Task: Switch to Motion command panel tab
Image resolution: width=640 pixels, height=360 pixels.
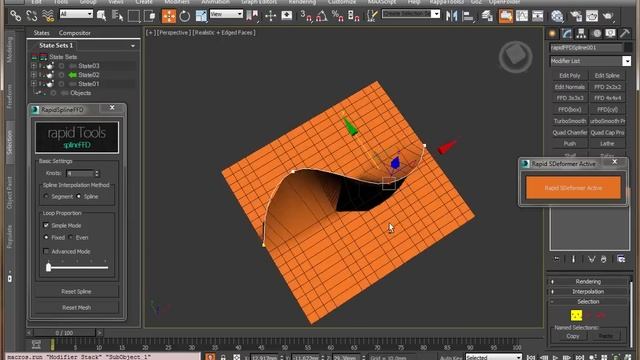Action: (597, 33)
